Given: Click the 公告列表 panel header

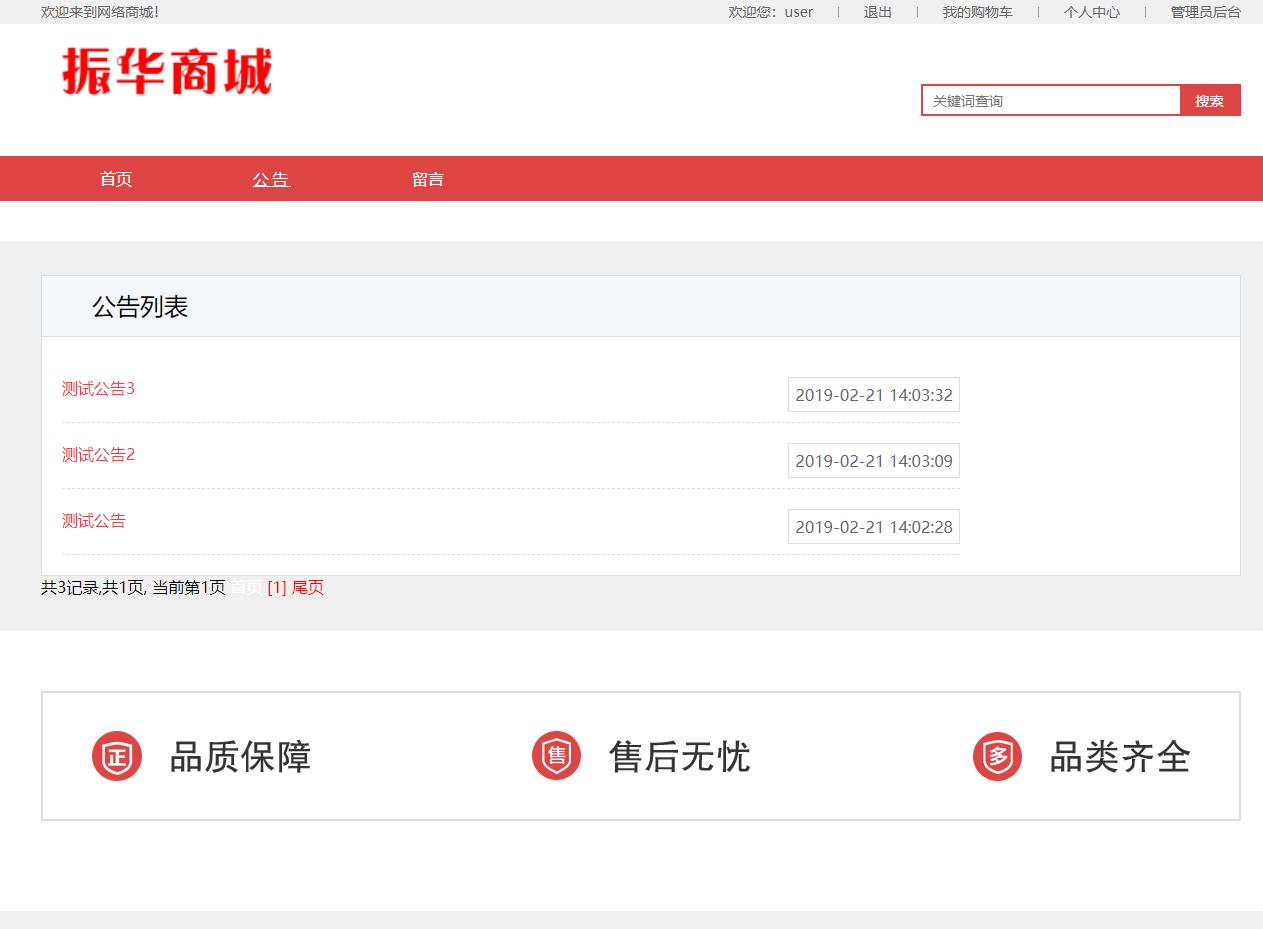Looking at the screenshot, I should 140,307.
